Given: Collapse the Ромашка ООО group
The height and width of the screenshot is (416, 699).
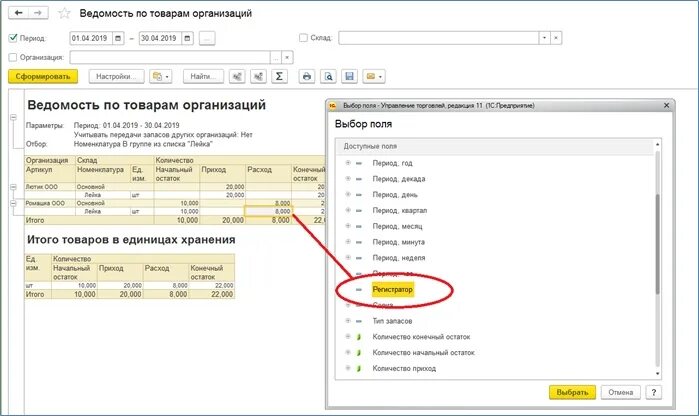Looking at the screenshot, I should [13, 203].
